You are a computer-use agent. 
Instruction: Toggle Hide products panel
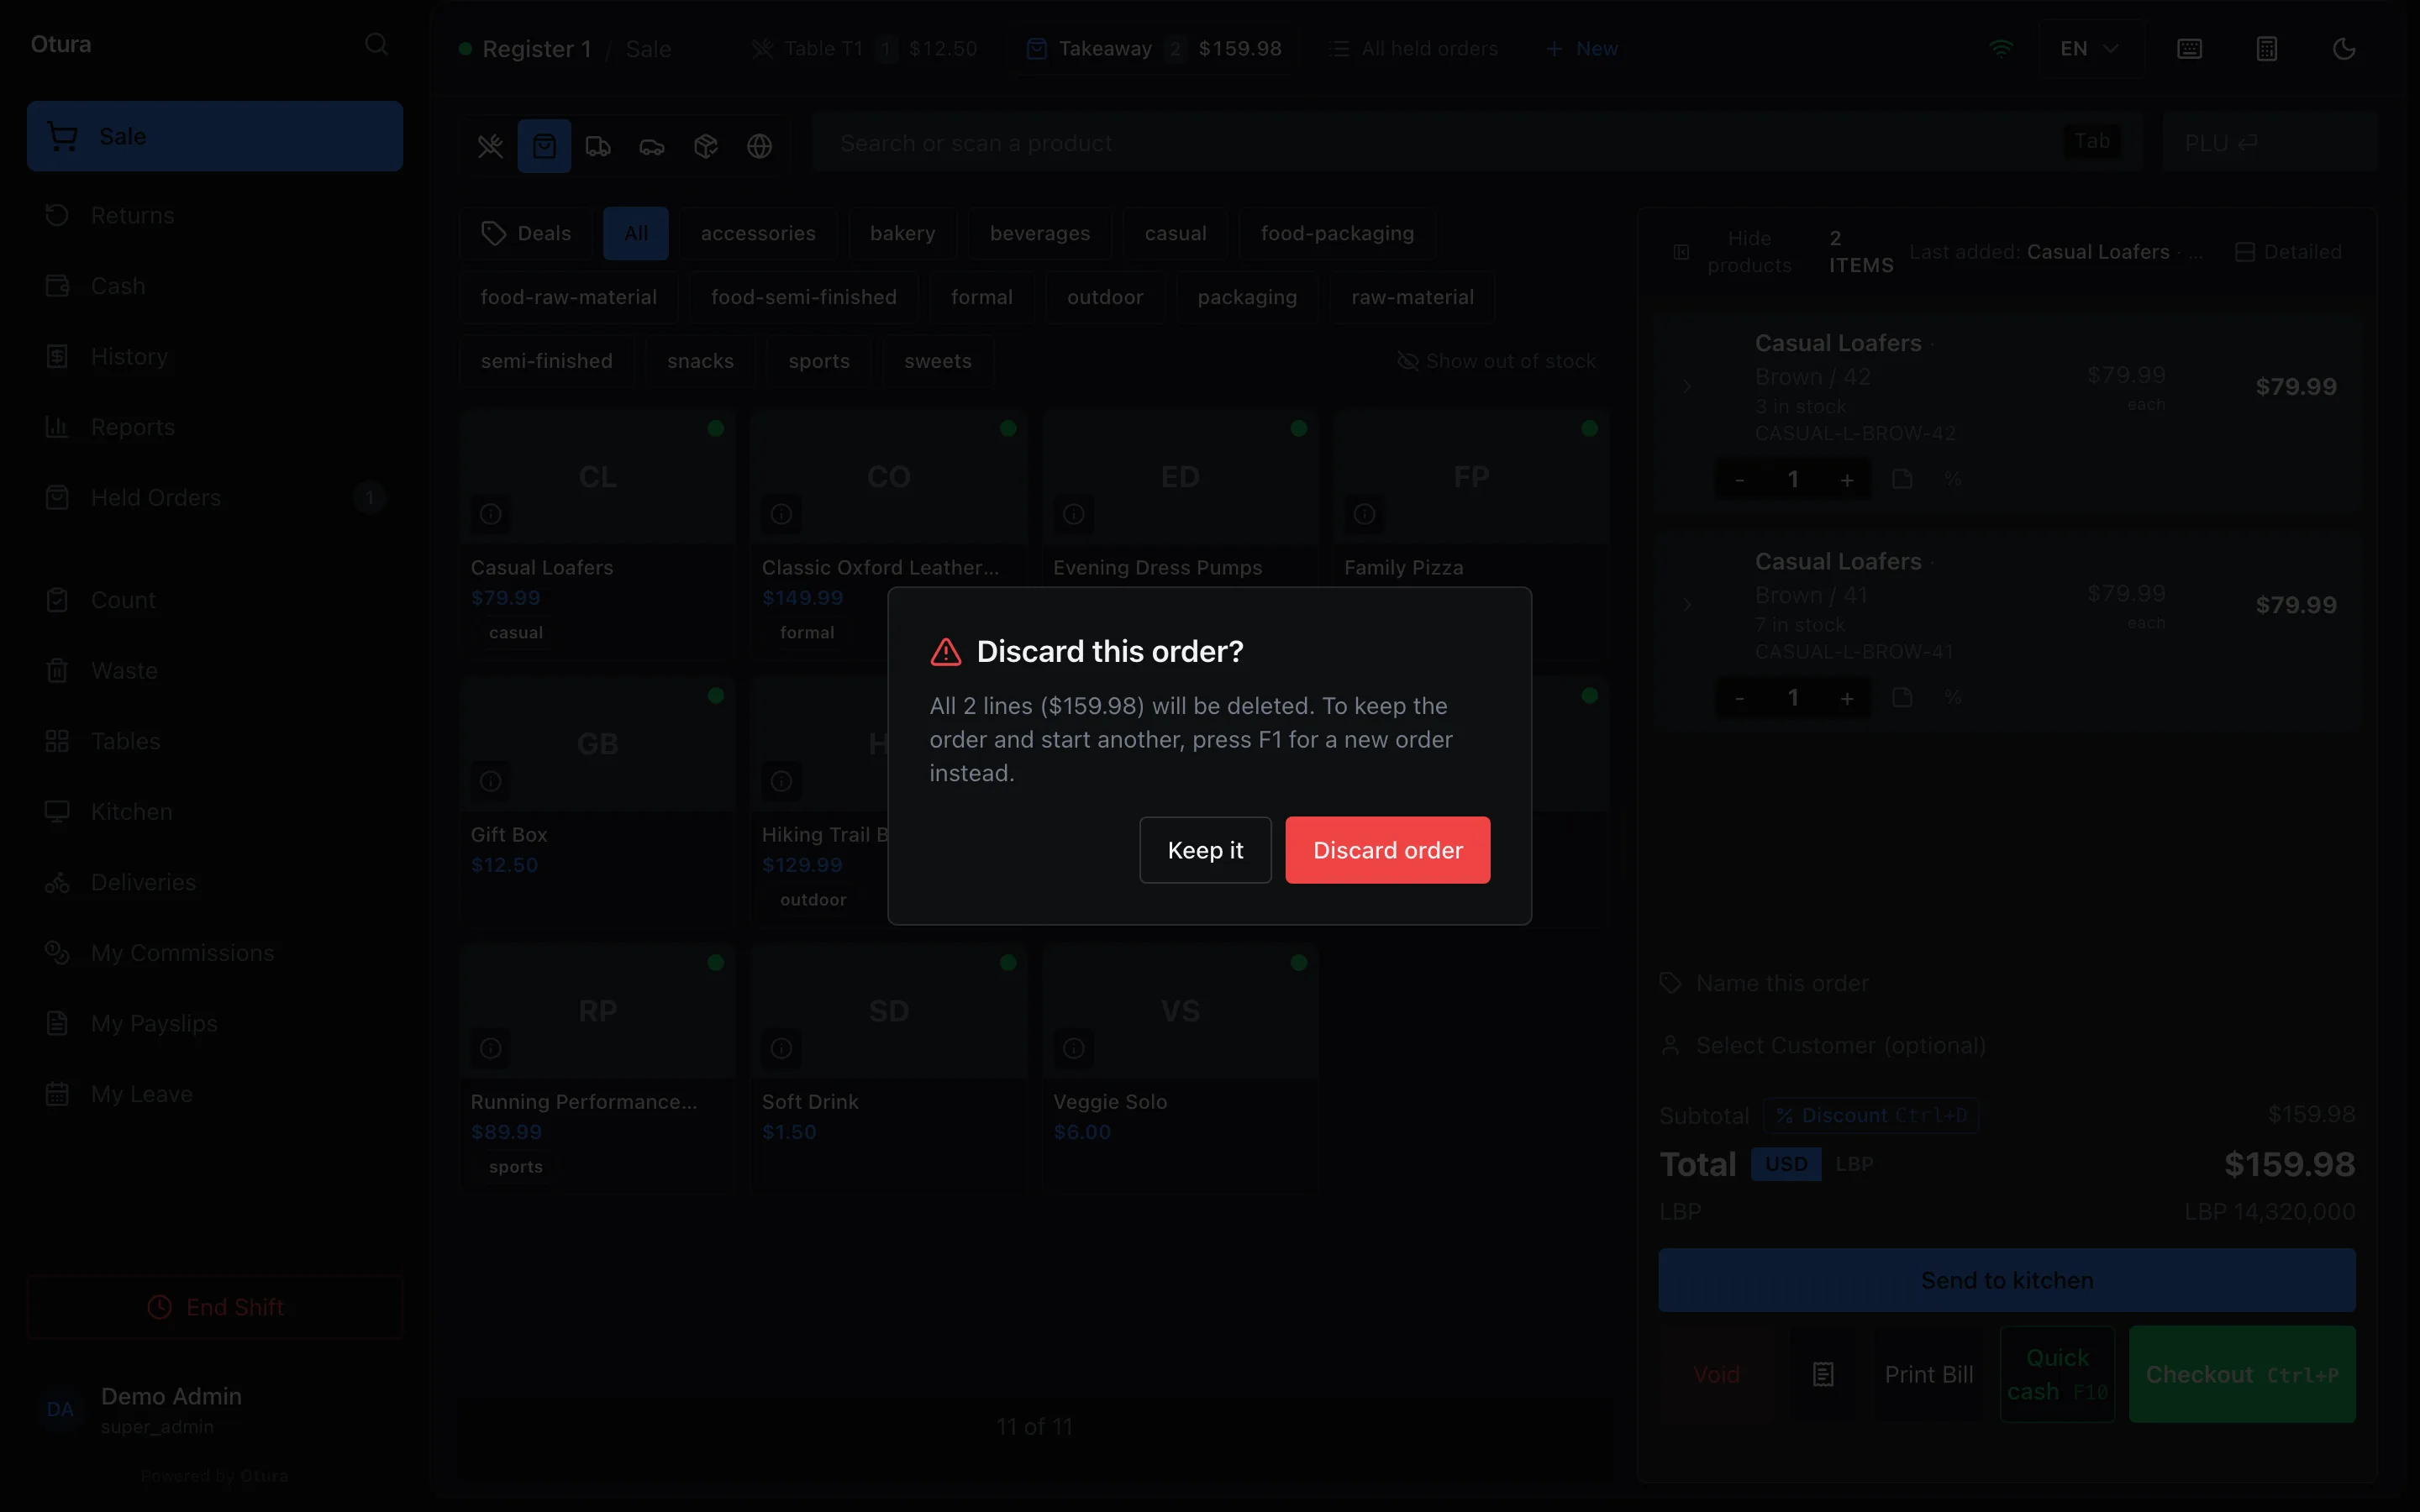click(x=1732, y=252)
